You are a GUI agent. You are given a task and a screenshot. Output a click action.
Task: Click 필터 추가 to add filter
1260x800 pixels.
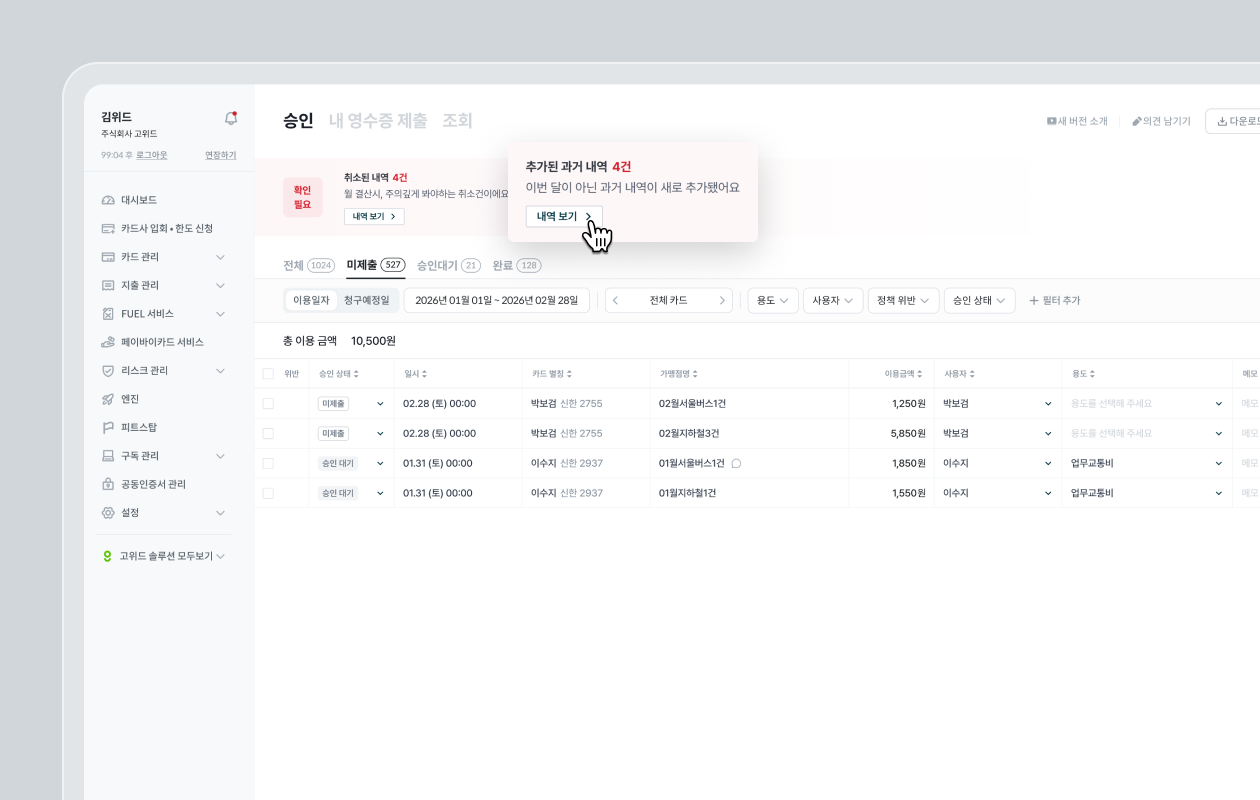pyautogui.click(x=1055, y=300)
